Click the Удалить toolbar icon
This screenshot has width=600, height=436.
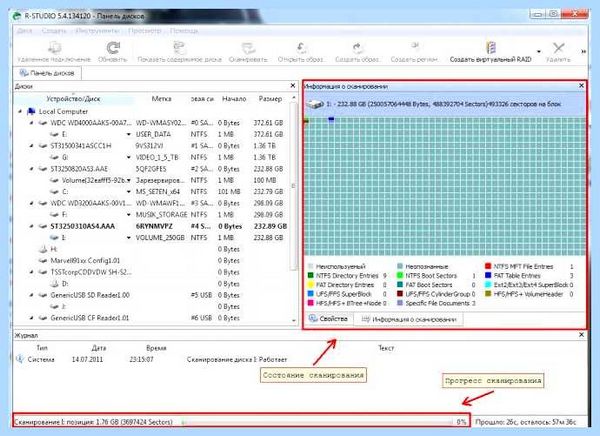(x=558, y=48)
